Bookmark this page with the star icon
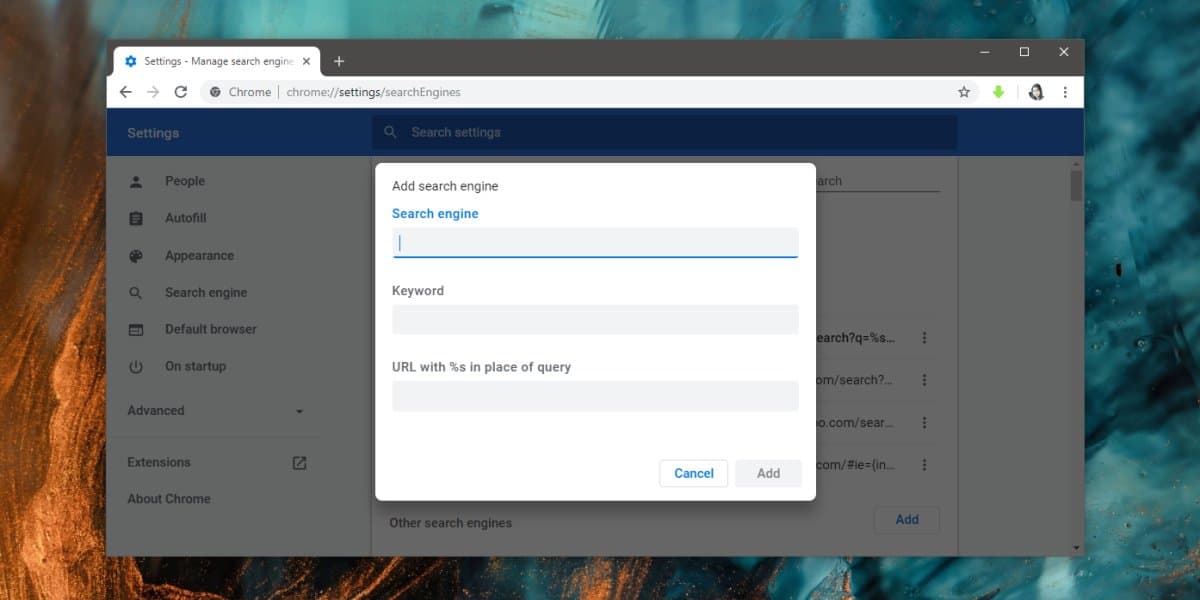Viewport: 1200px width, 600px height. (964, 92)
